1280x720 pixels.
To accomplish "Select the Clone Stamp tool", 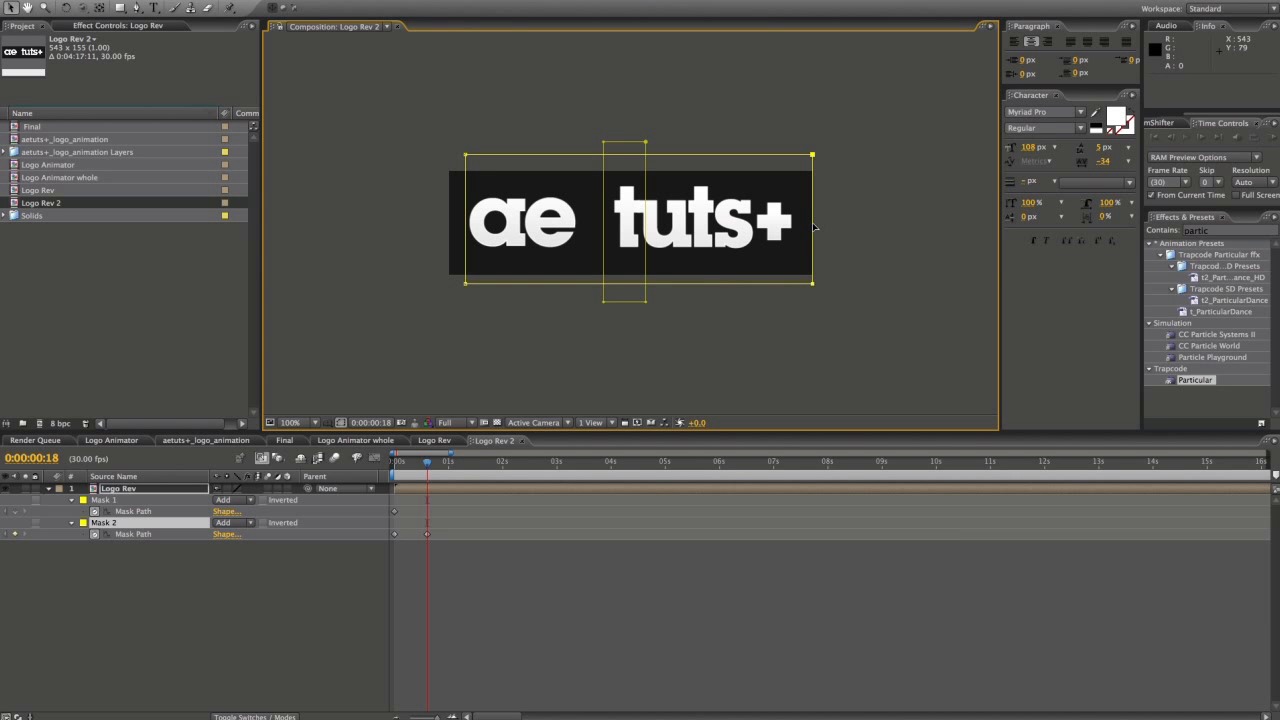I will pyautogui.click(x=190, y=8).
